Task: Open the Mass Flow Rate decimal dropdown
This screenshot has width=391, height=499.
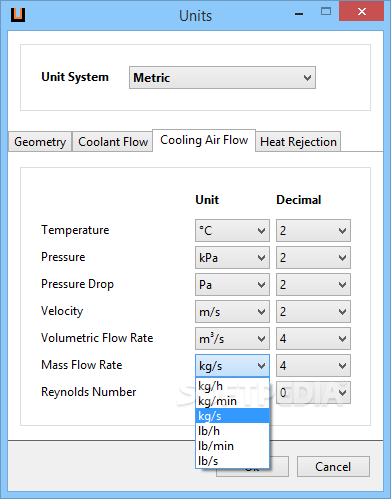Action: point(313,365)
